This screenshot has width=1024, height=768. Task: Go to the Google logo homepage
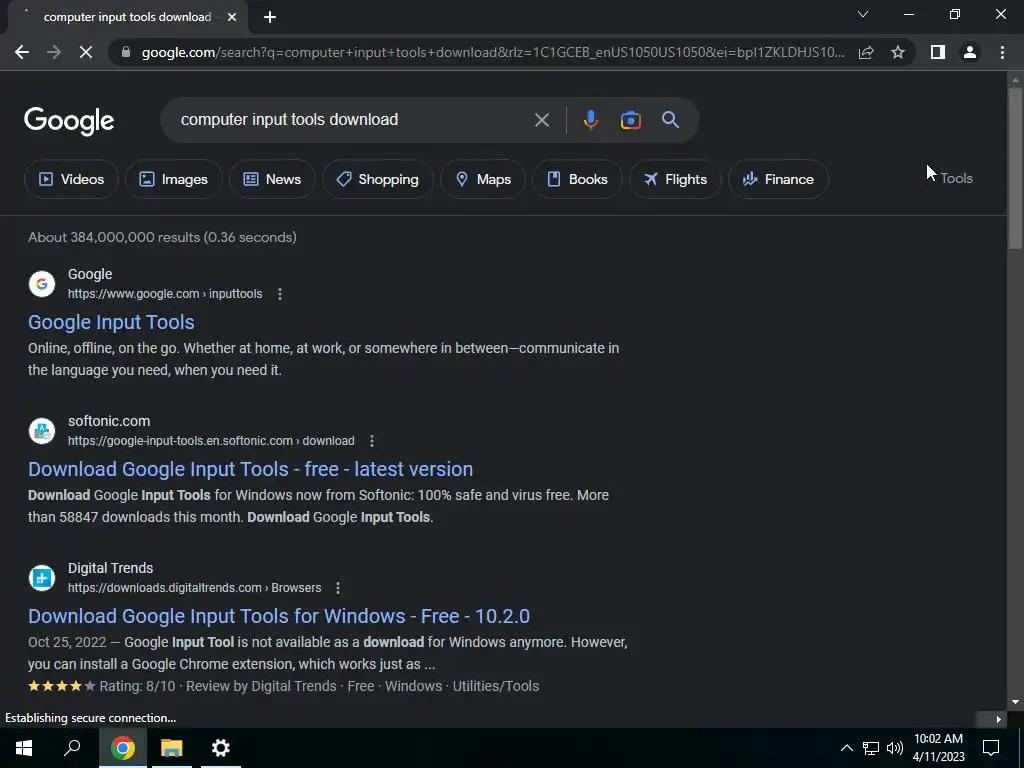tap(69, 121)
